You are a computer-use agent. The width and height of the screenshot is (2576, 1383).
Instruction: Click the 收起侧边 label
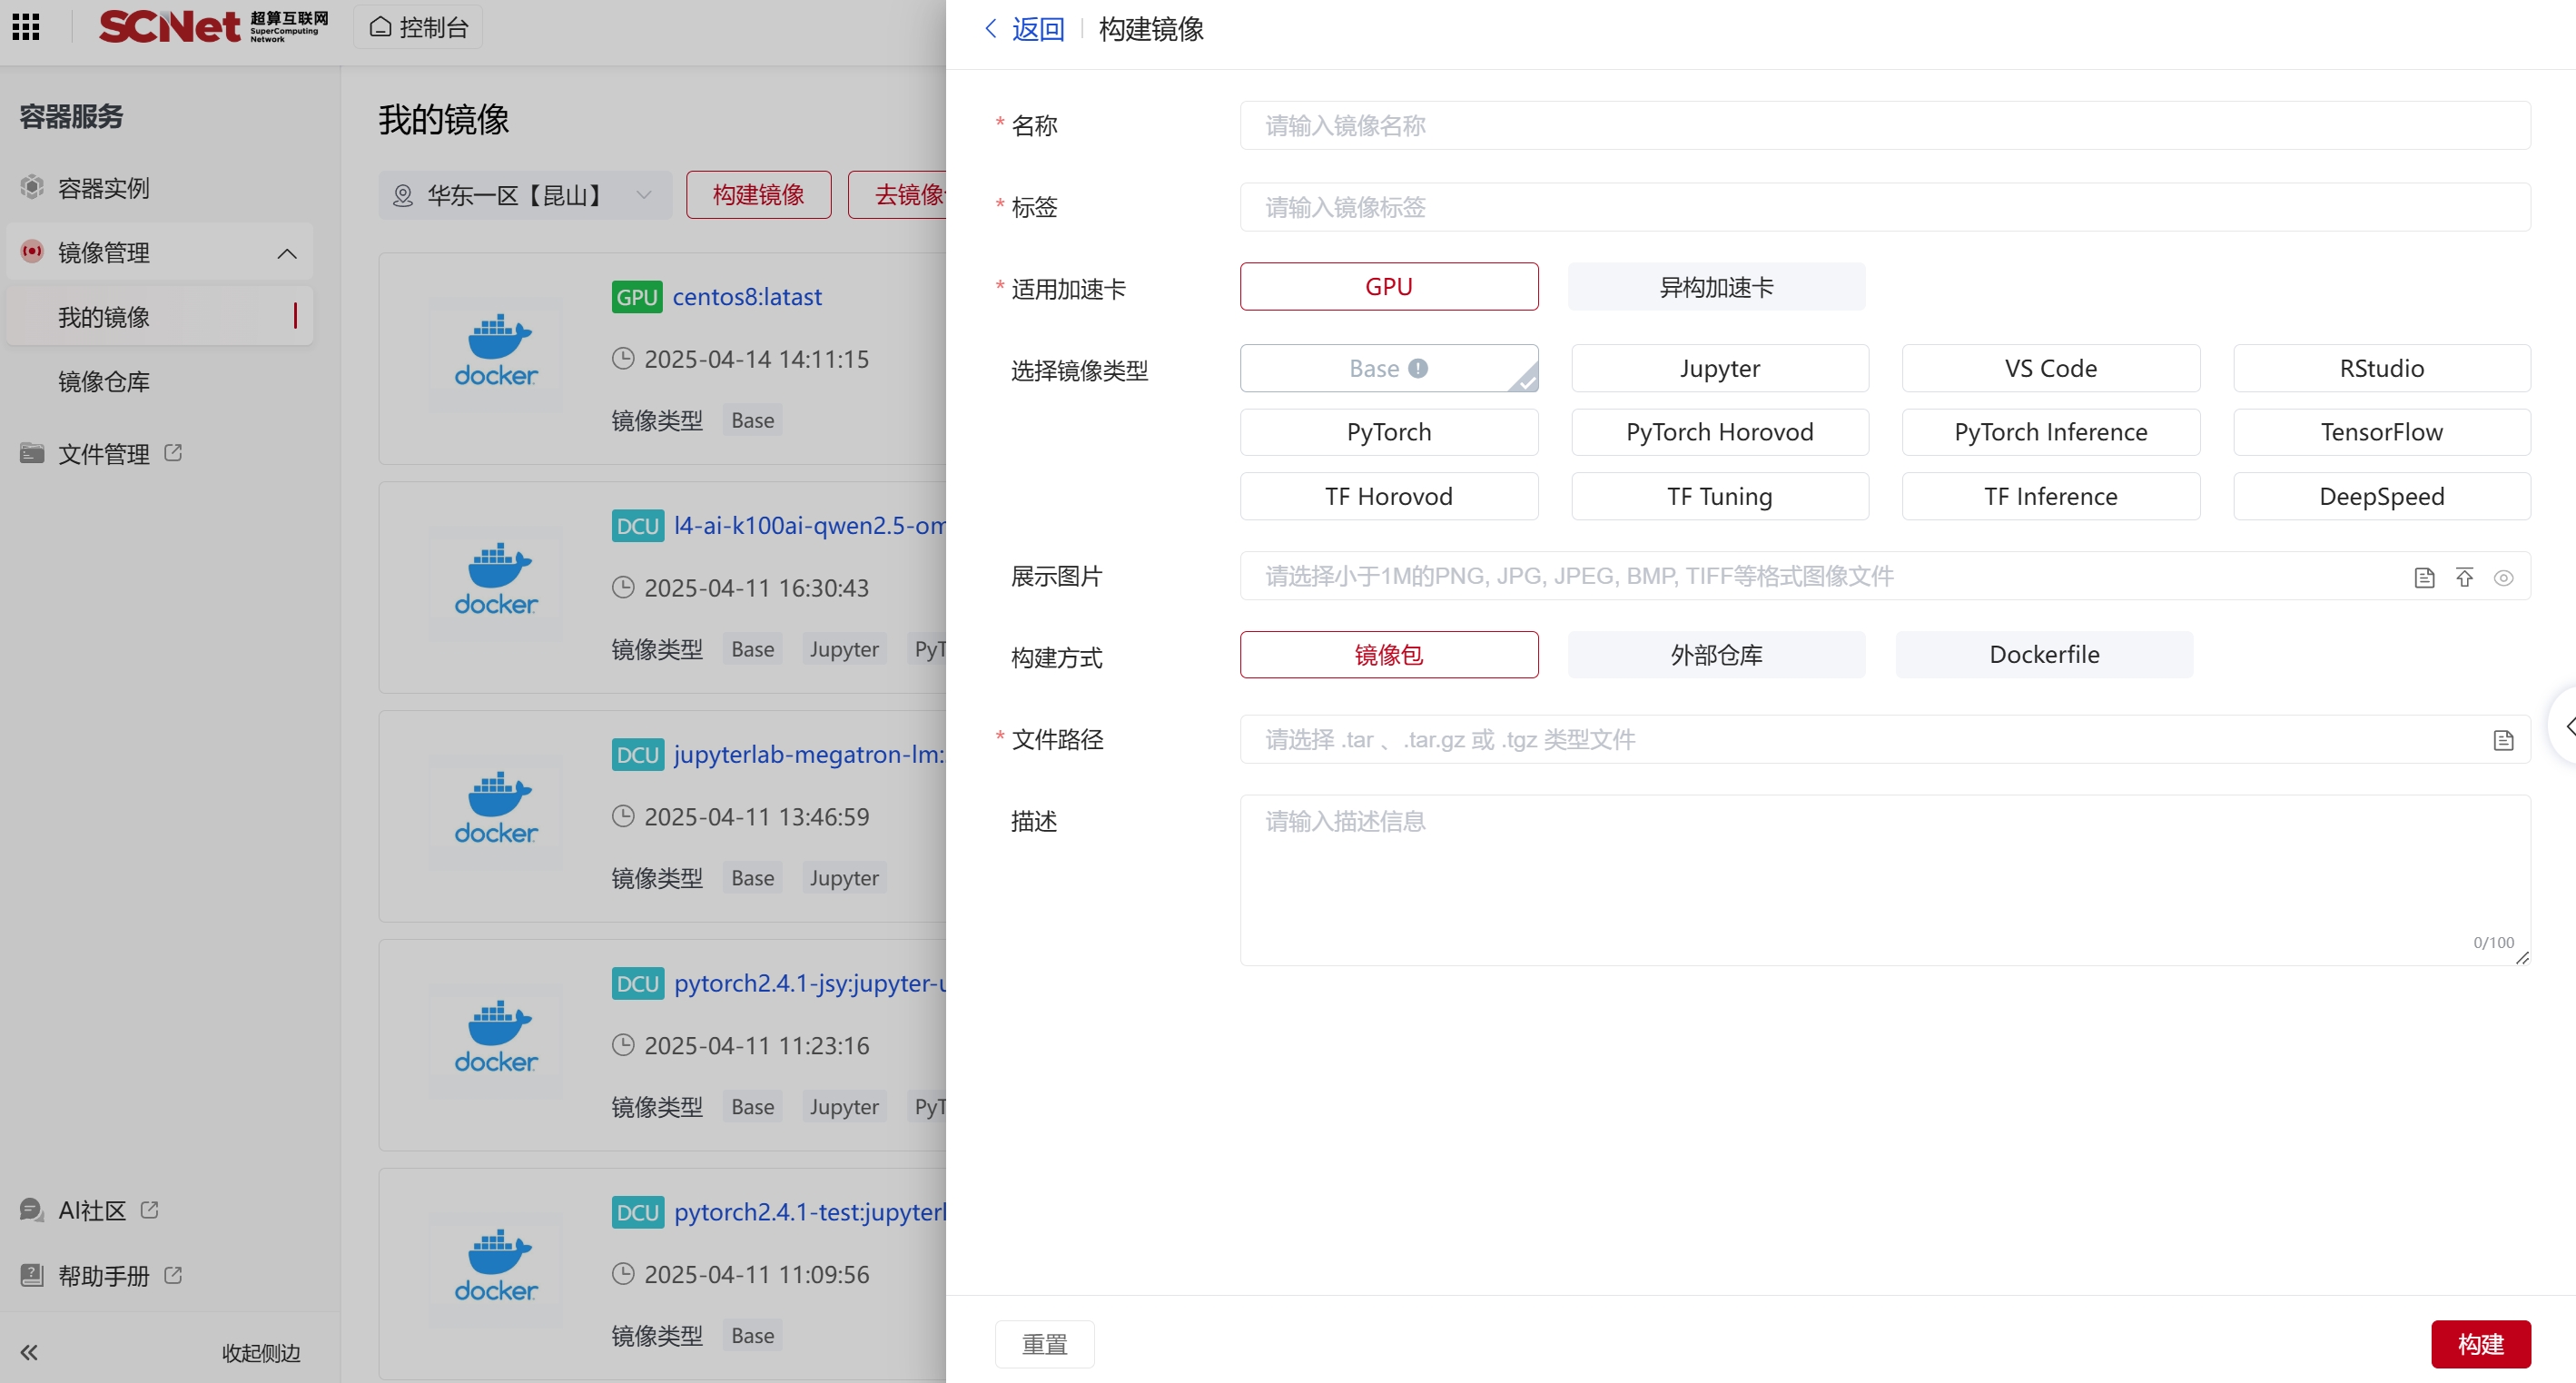pos(261,1352)
